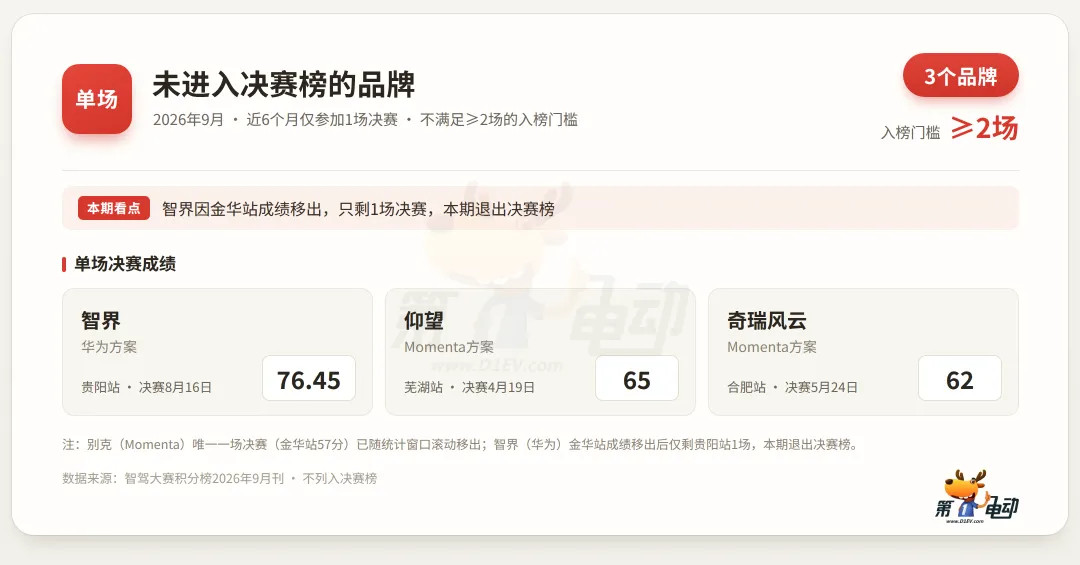Screen dimensions: 1080x565
Task: Click the Momenta方案 subtitle under 奇瑞风云
Action: coord(771,347)
